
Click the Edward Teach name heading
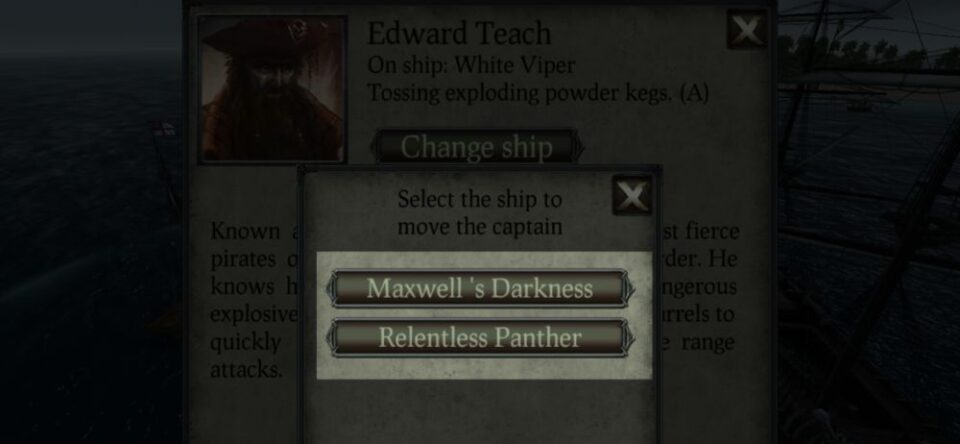[459, 33]
